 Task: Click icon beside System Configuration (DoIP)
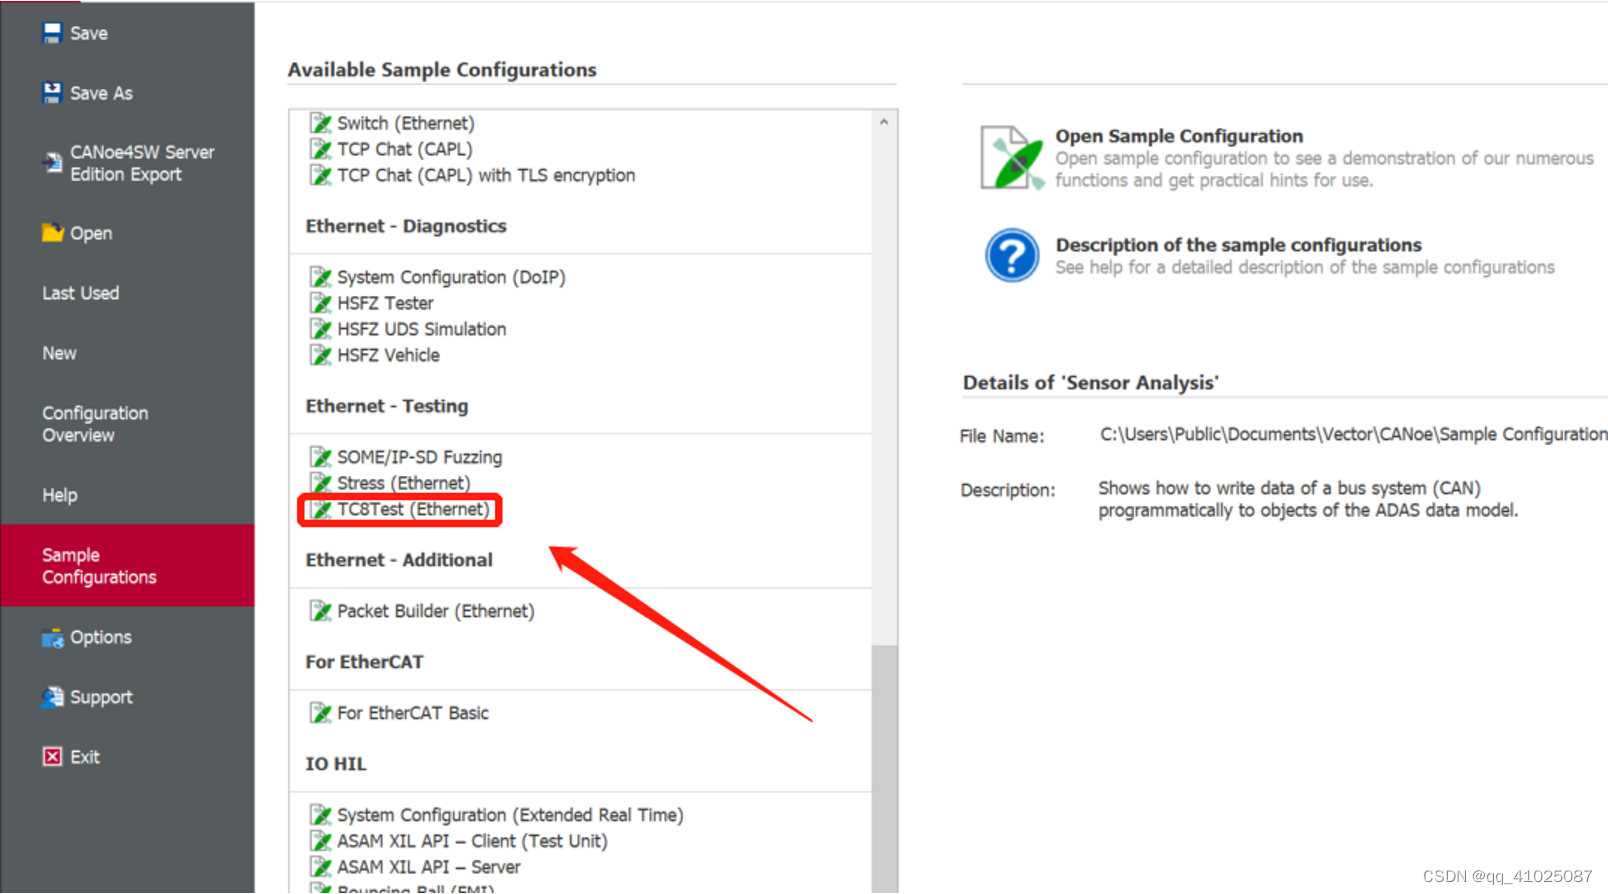click(321, 277)
